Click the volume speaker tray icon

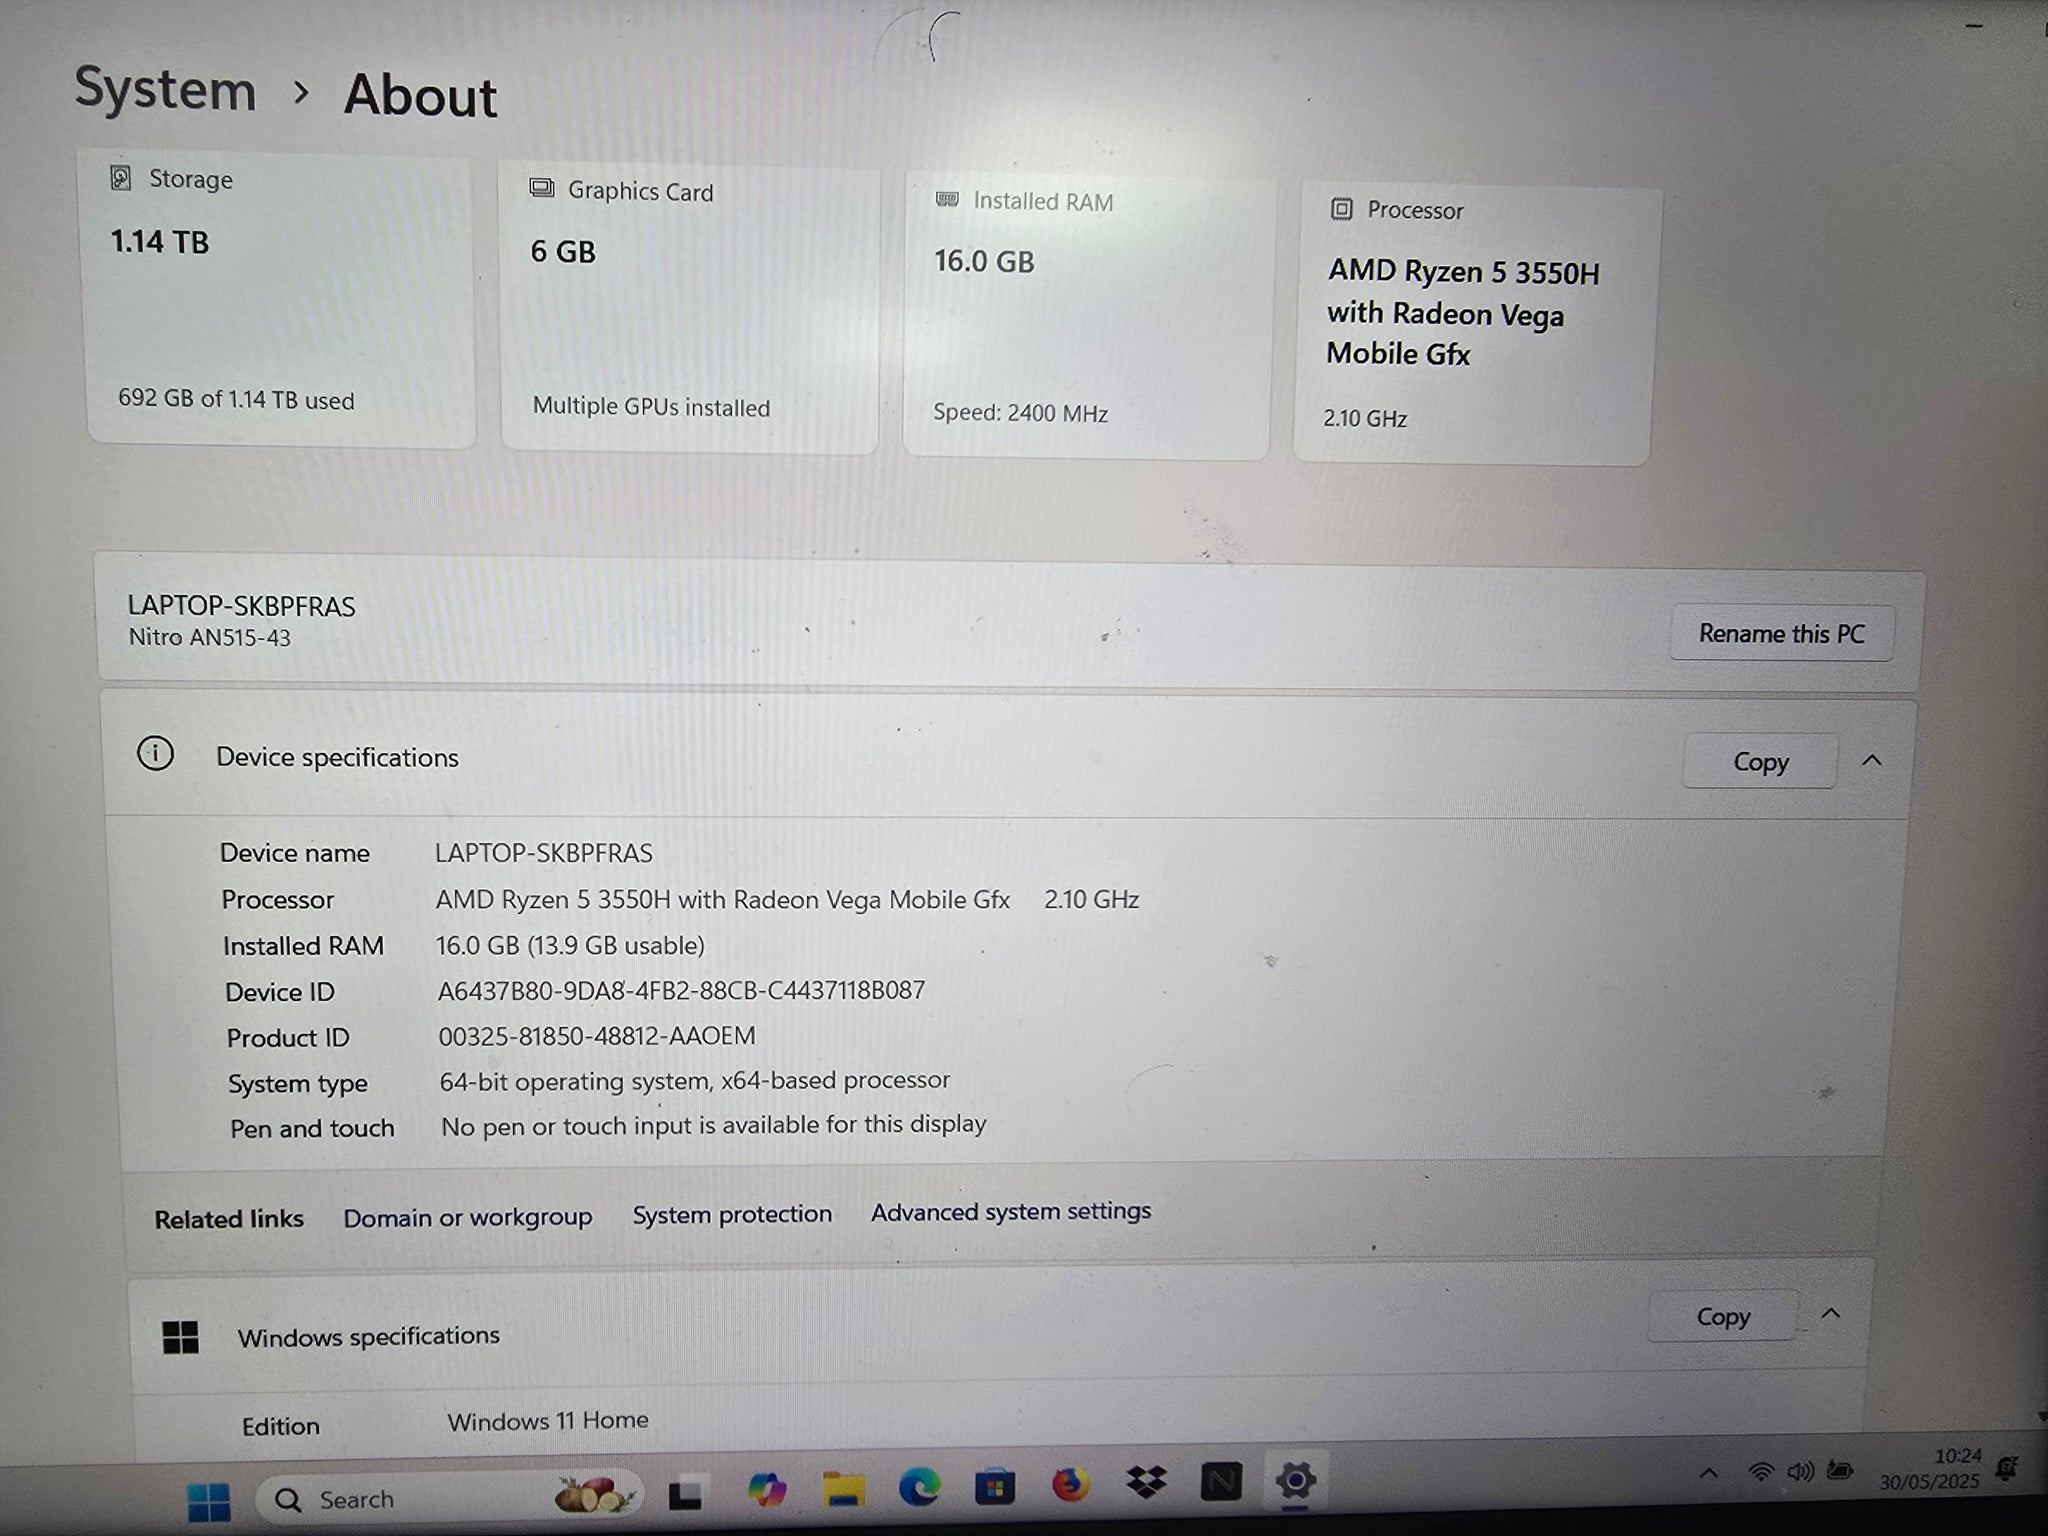(1801, 1471)
